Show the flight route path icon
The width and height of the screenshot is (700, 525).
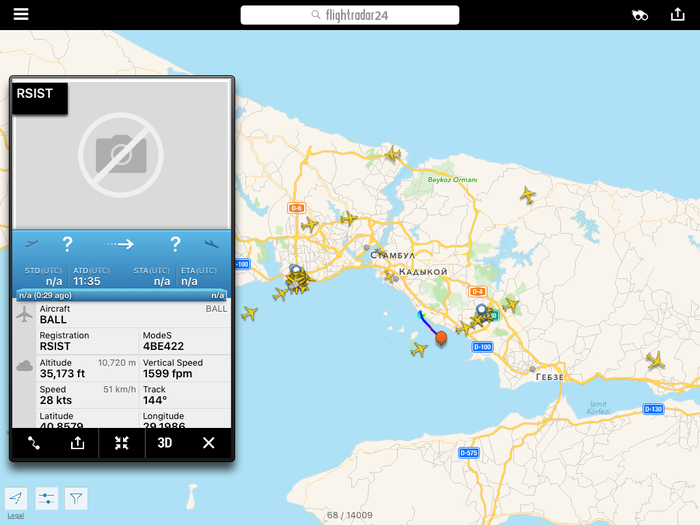(x=33, y=443)
